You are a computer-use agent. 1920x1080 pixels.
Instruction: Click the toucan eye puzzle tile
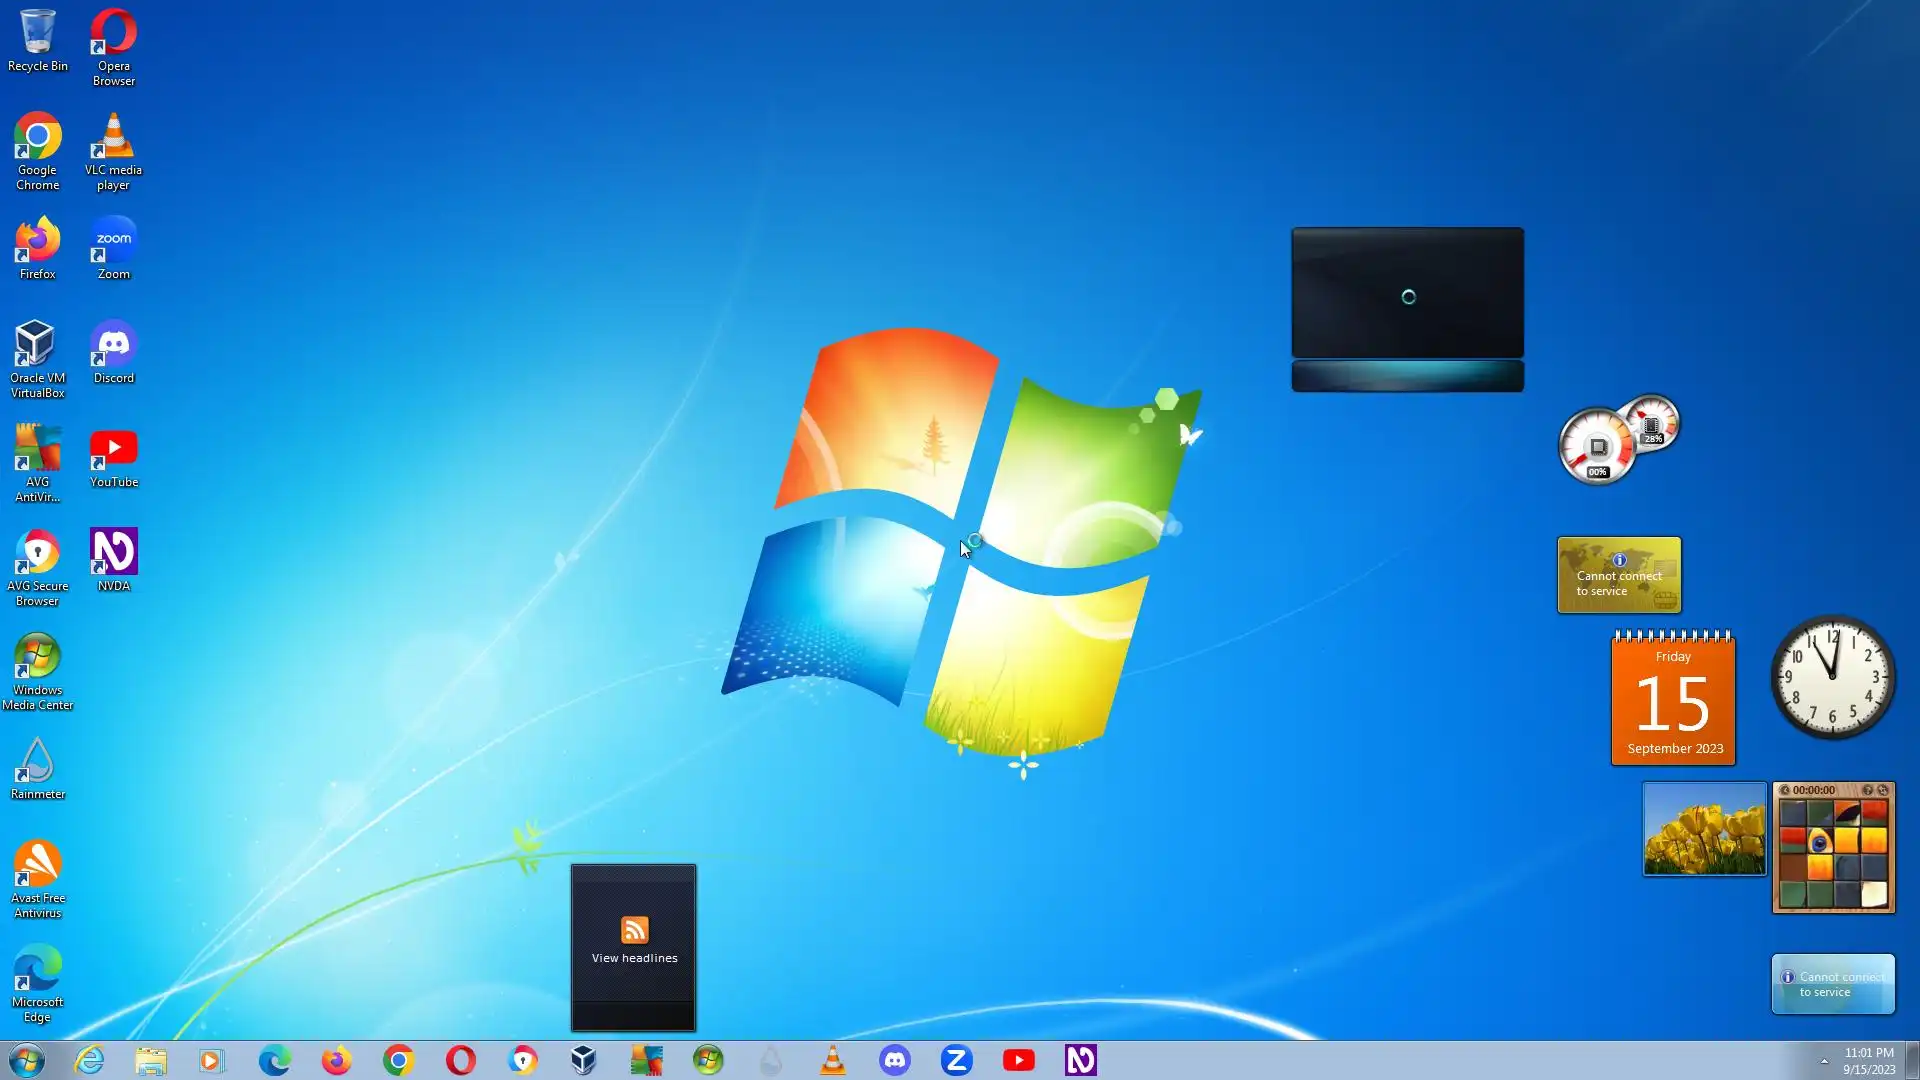[1819, 841]
